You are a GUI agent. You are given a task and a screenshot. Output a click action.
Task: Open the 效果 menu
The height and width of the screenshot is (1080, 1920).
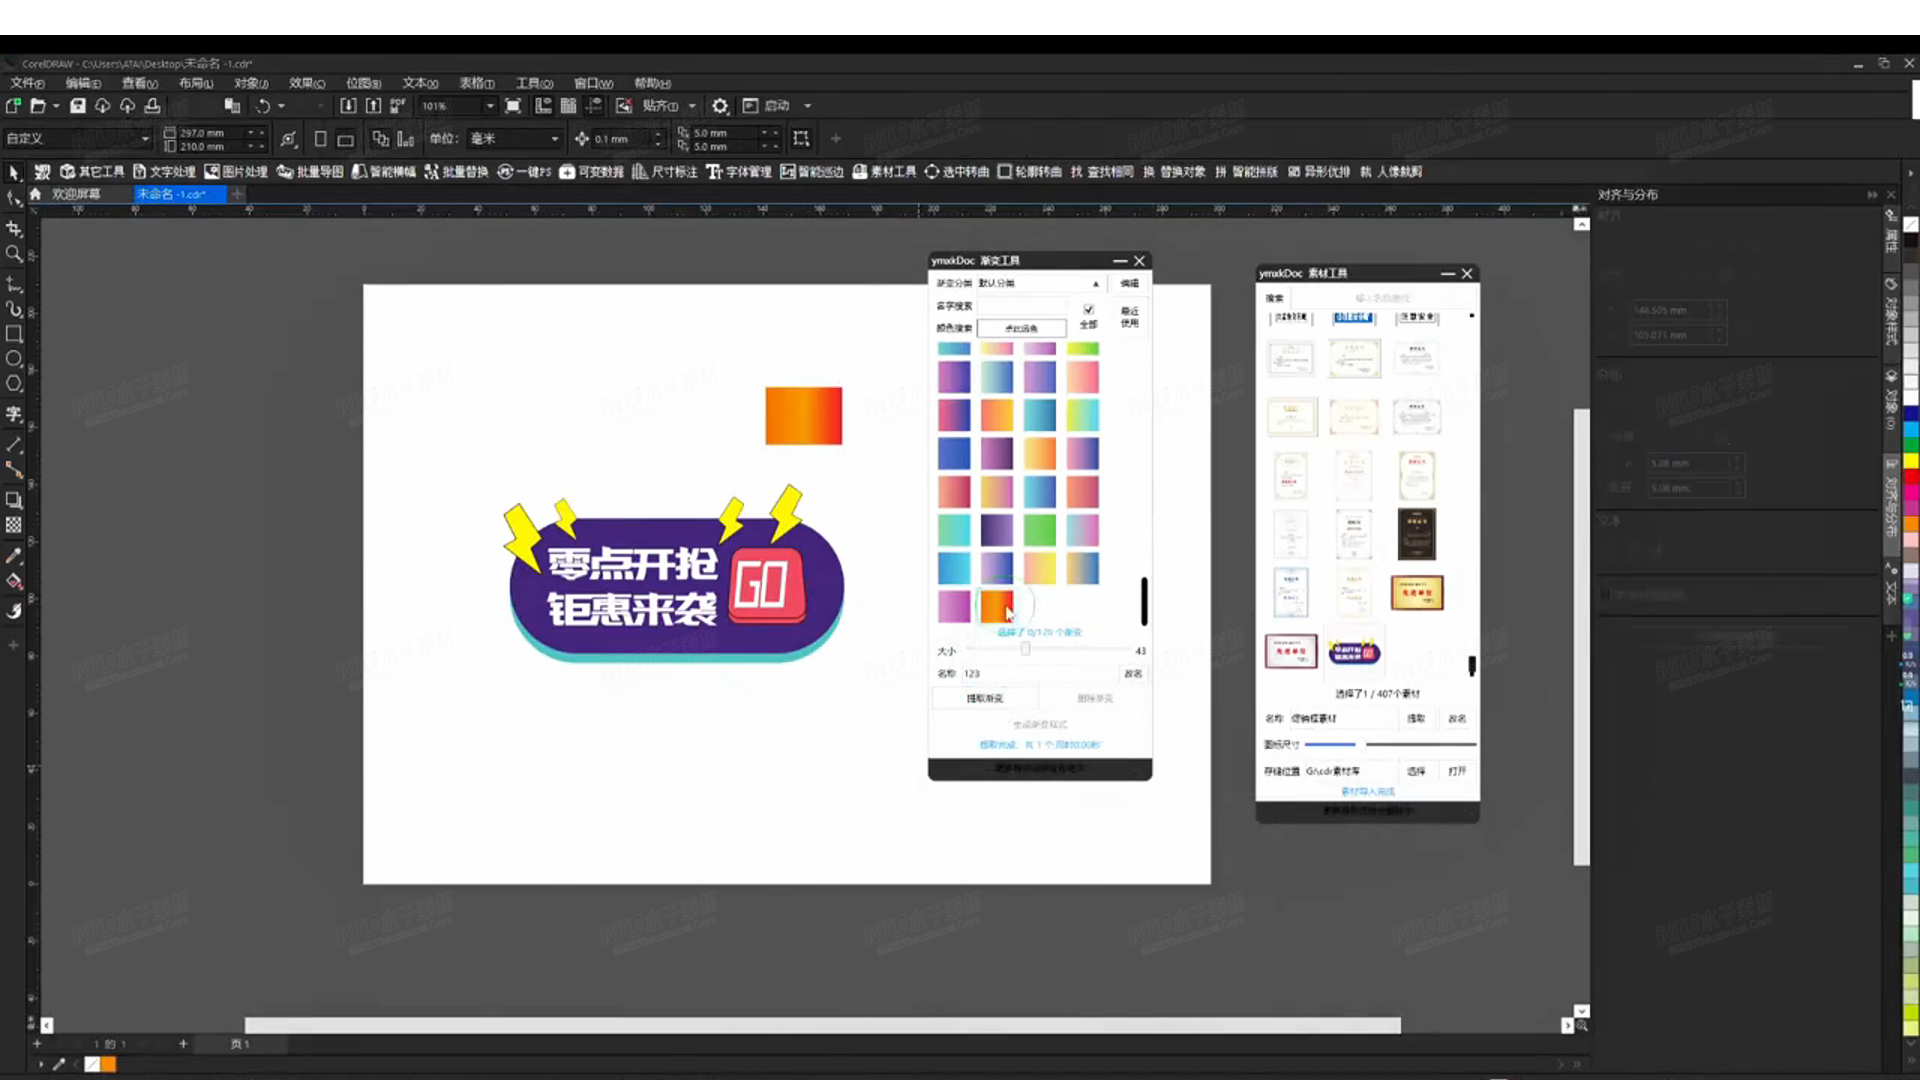coord(307,83)
